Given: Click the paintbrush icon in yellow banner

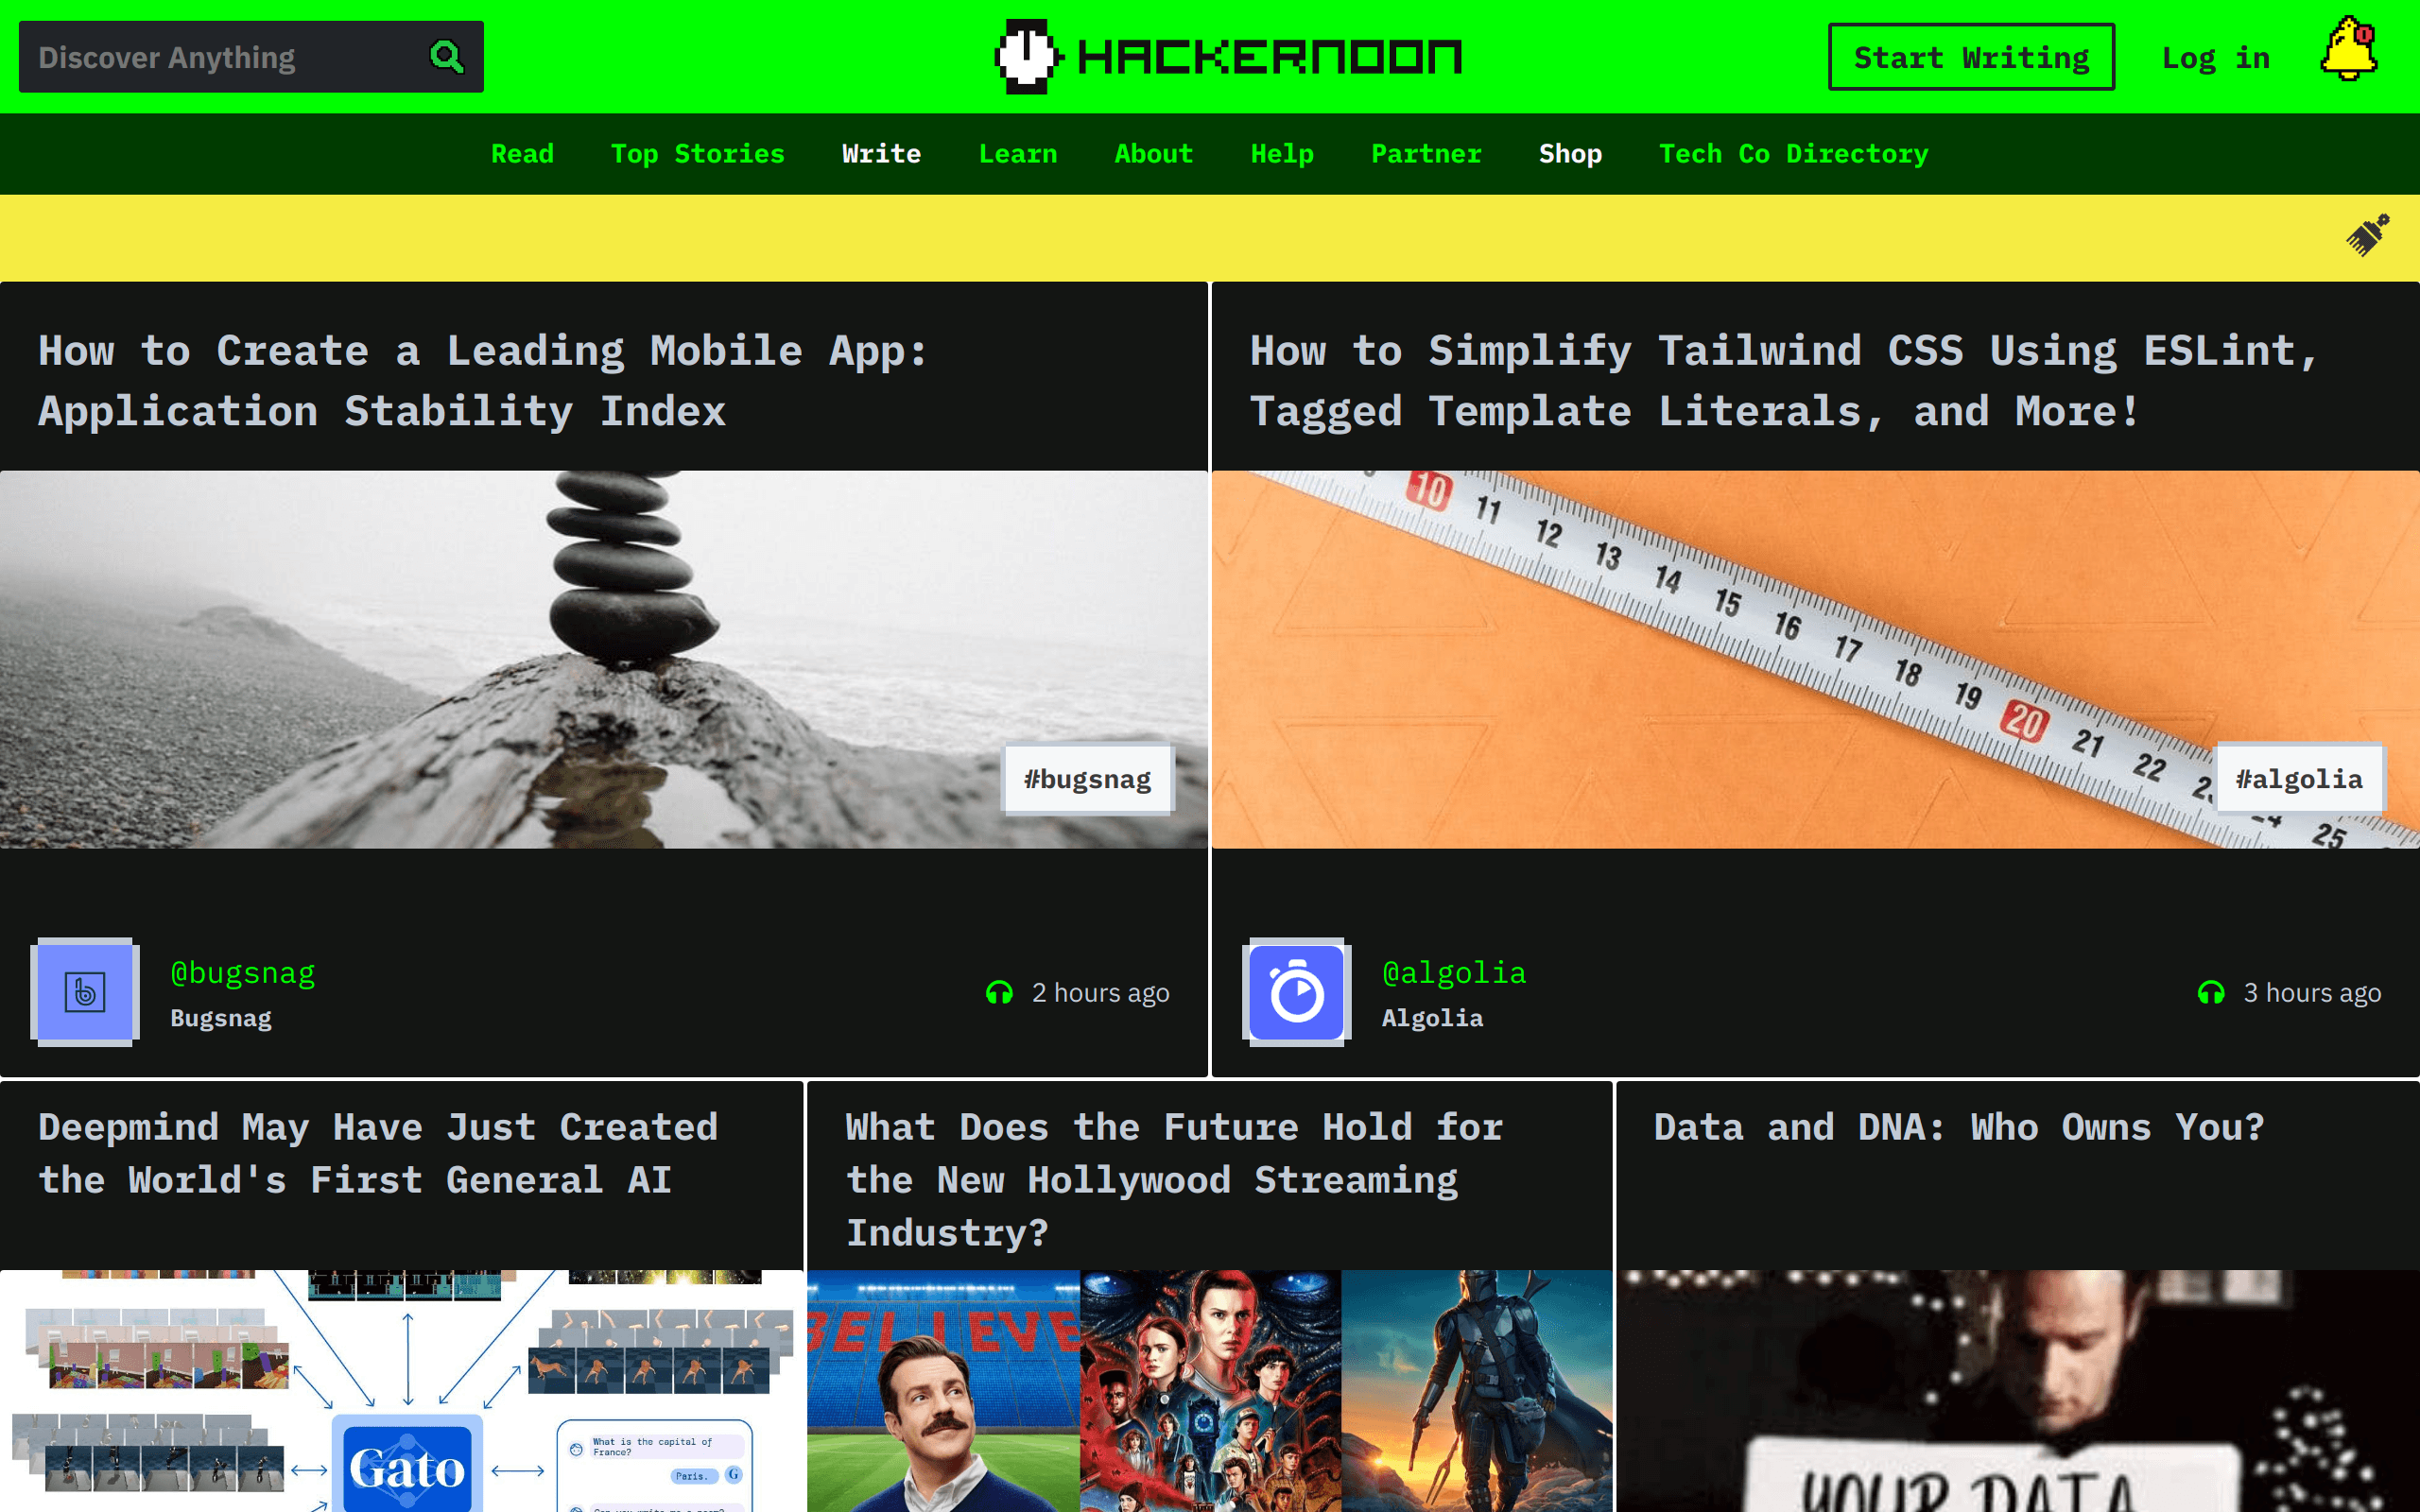Looking at the screenshot, I should click(x=2368, y=235).
